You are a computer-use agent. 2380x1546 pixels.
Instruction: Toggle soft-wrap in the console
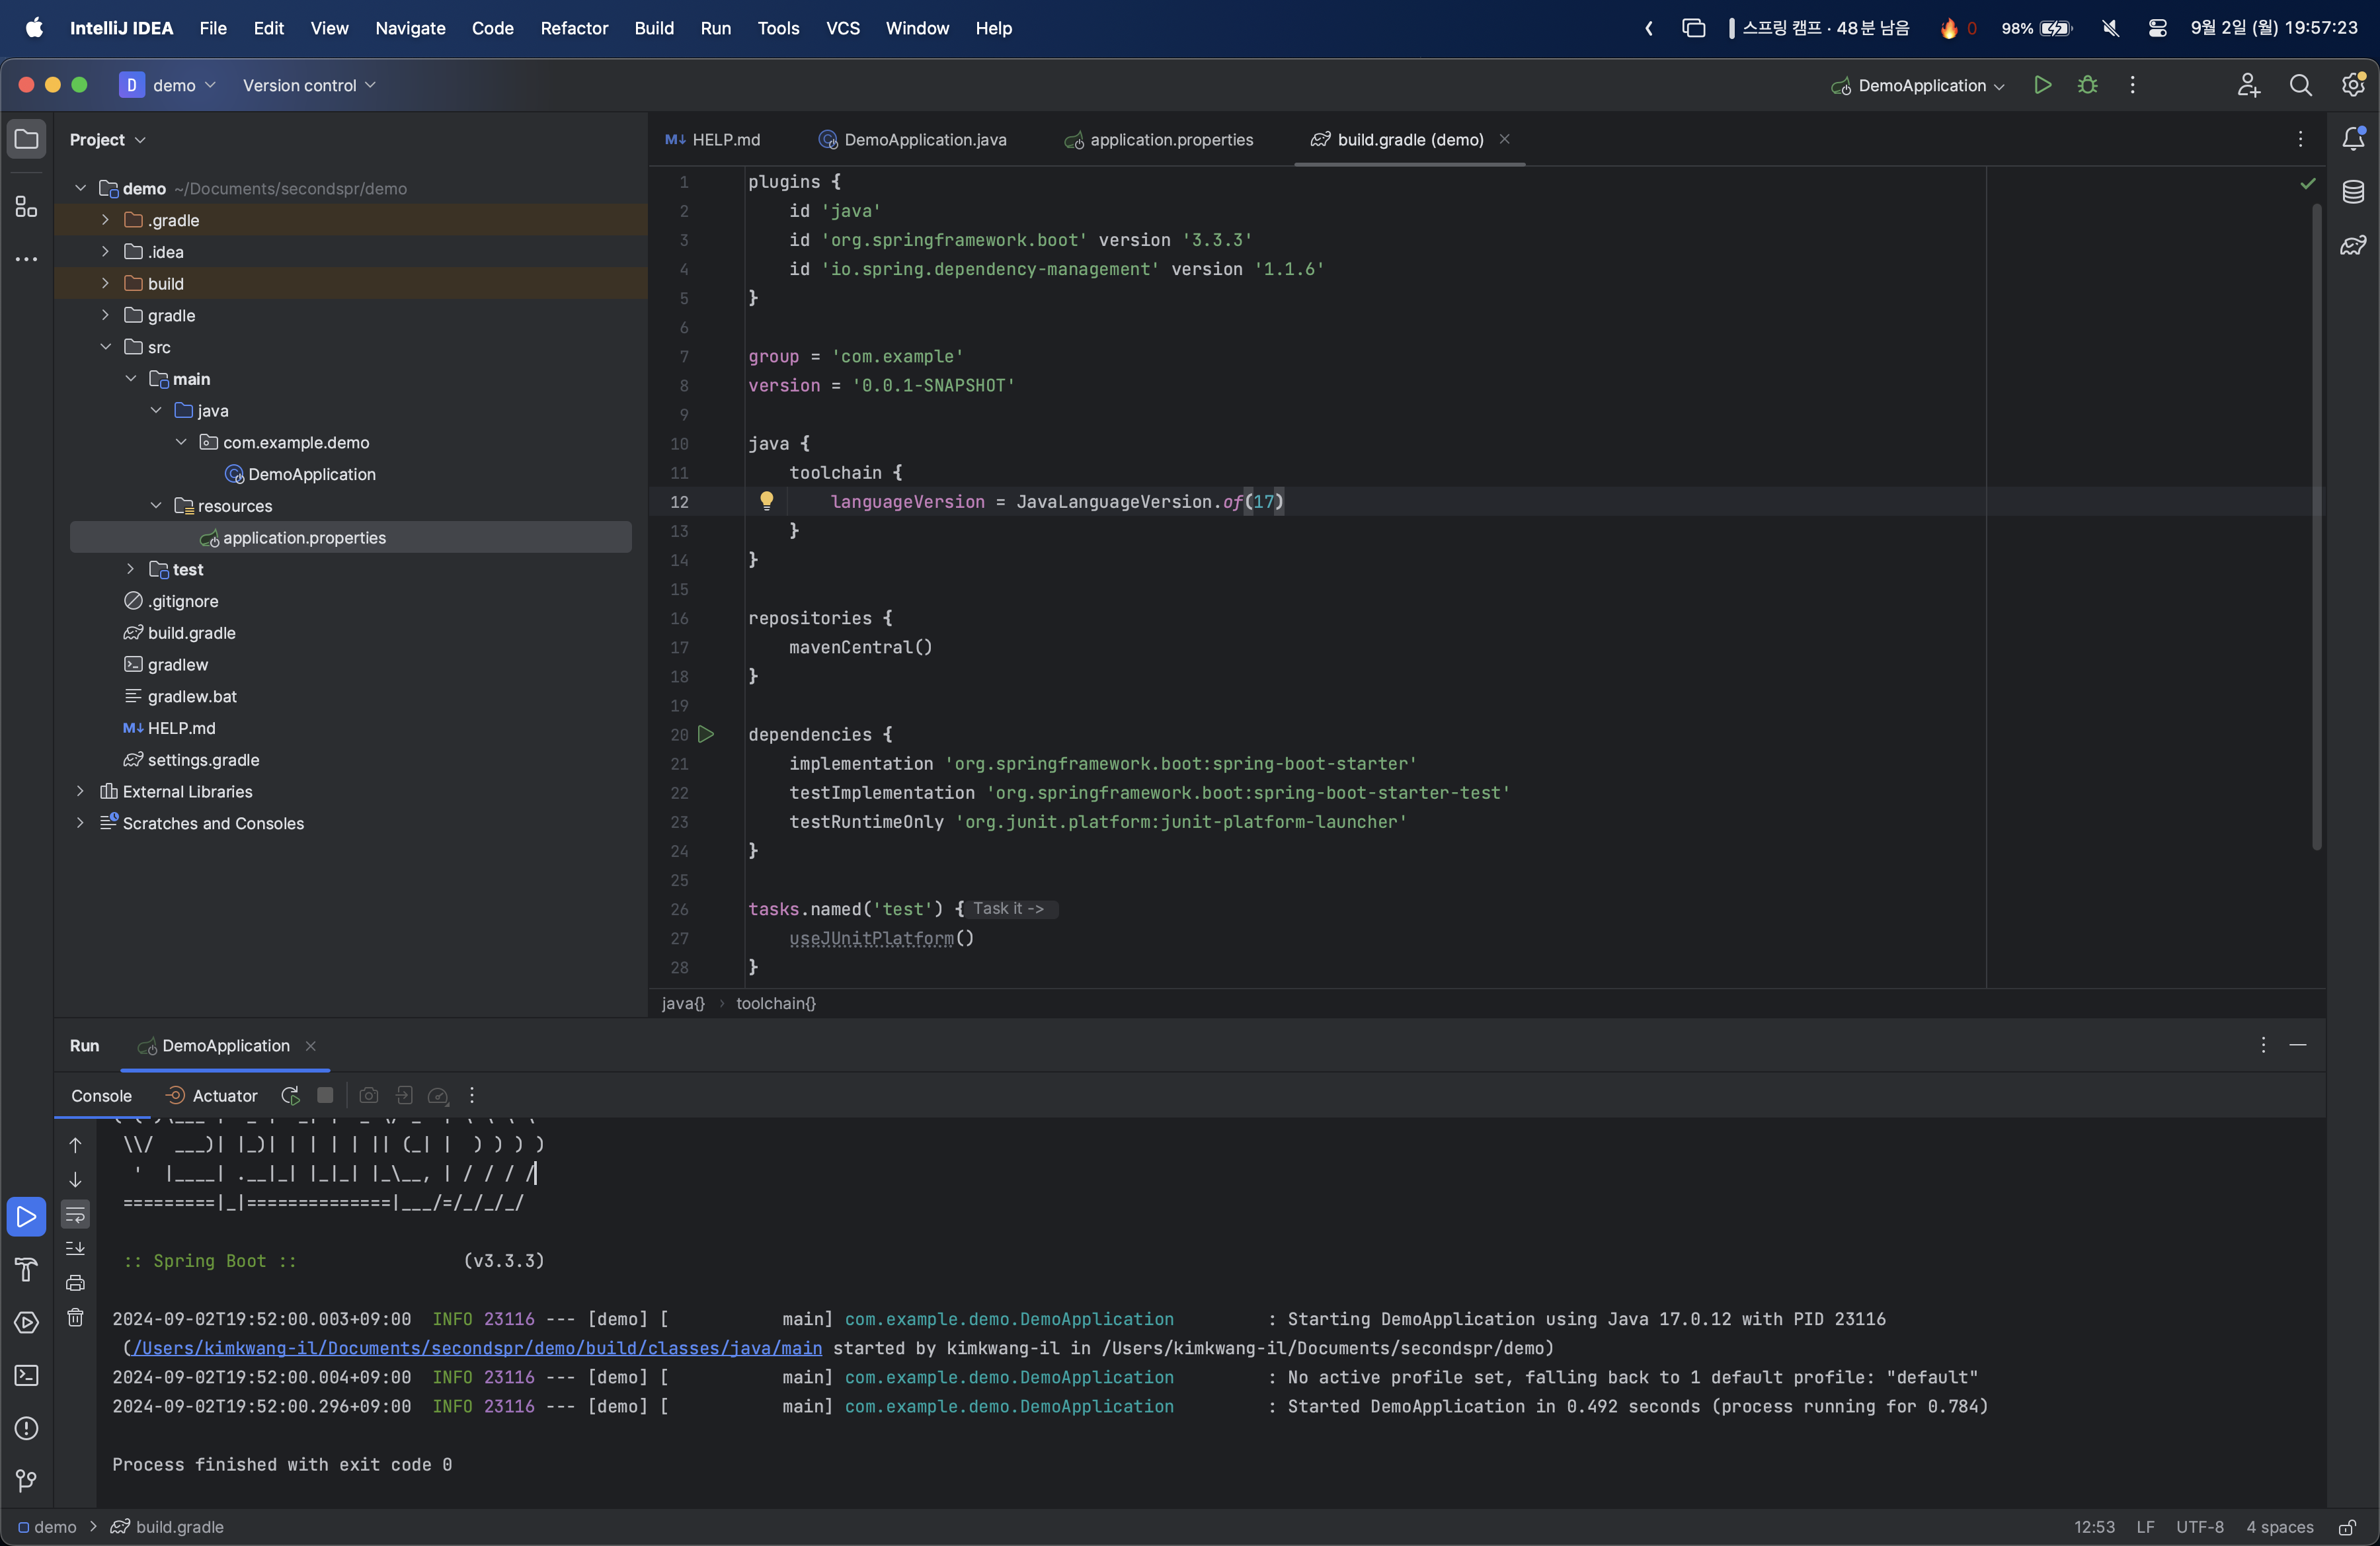click(75, 1215)
